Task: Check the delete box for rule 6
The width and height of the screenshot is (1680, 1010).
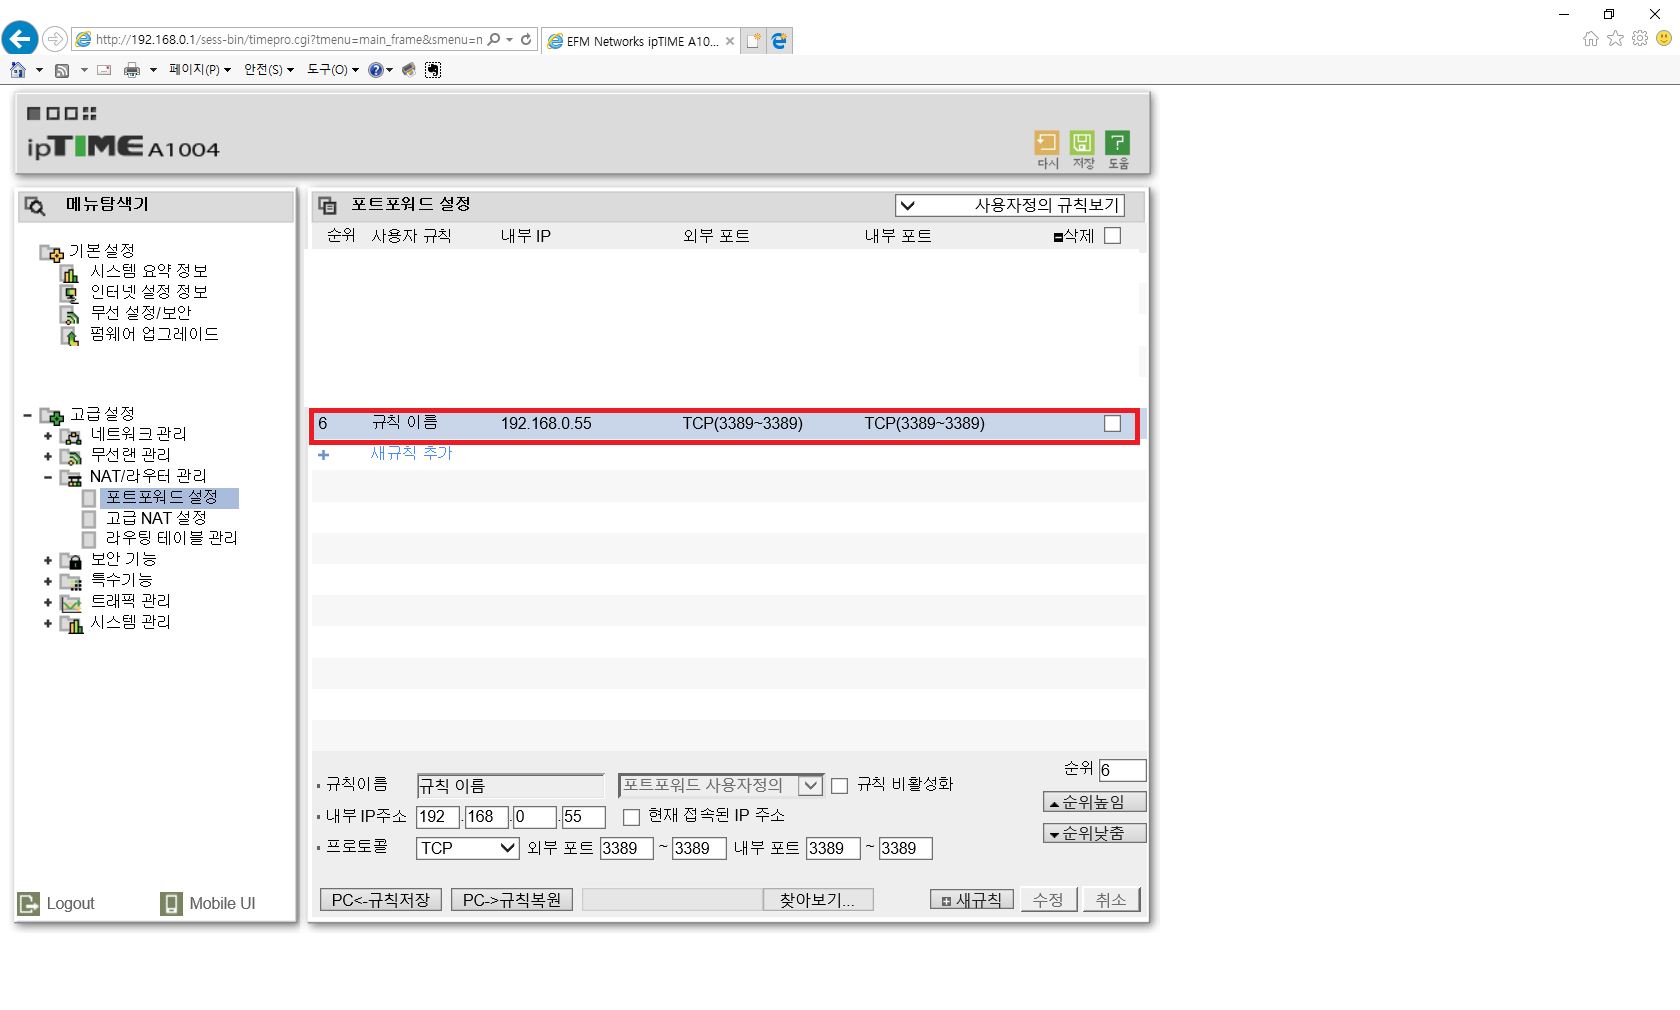Action: pyautogui.click(x=1112, y=424)
